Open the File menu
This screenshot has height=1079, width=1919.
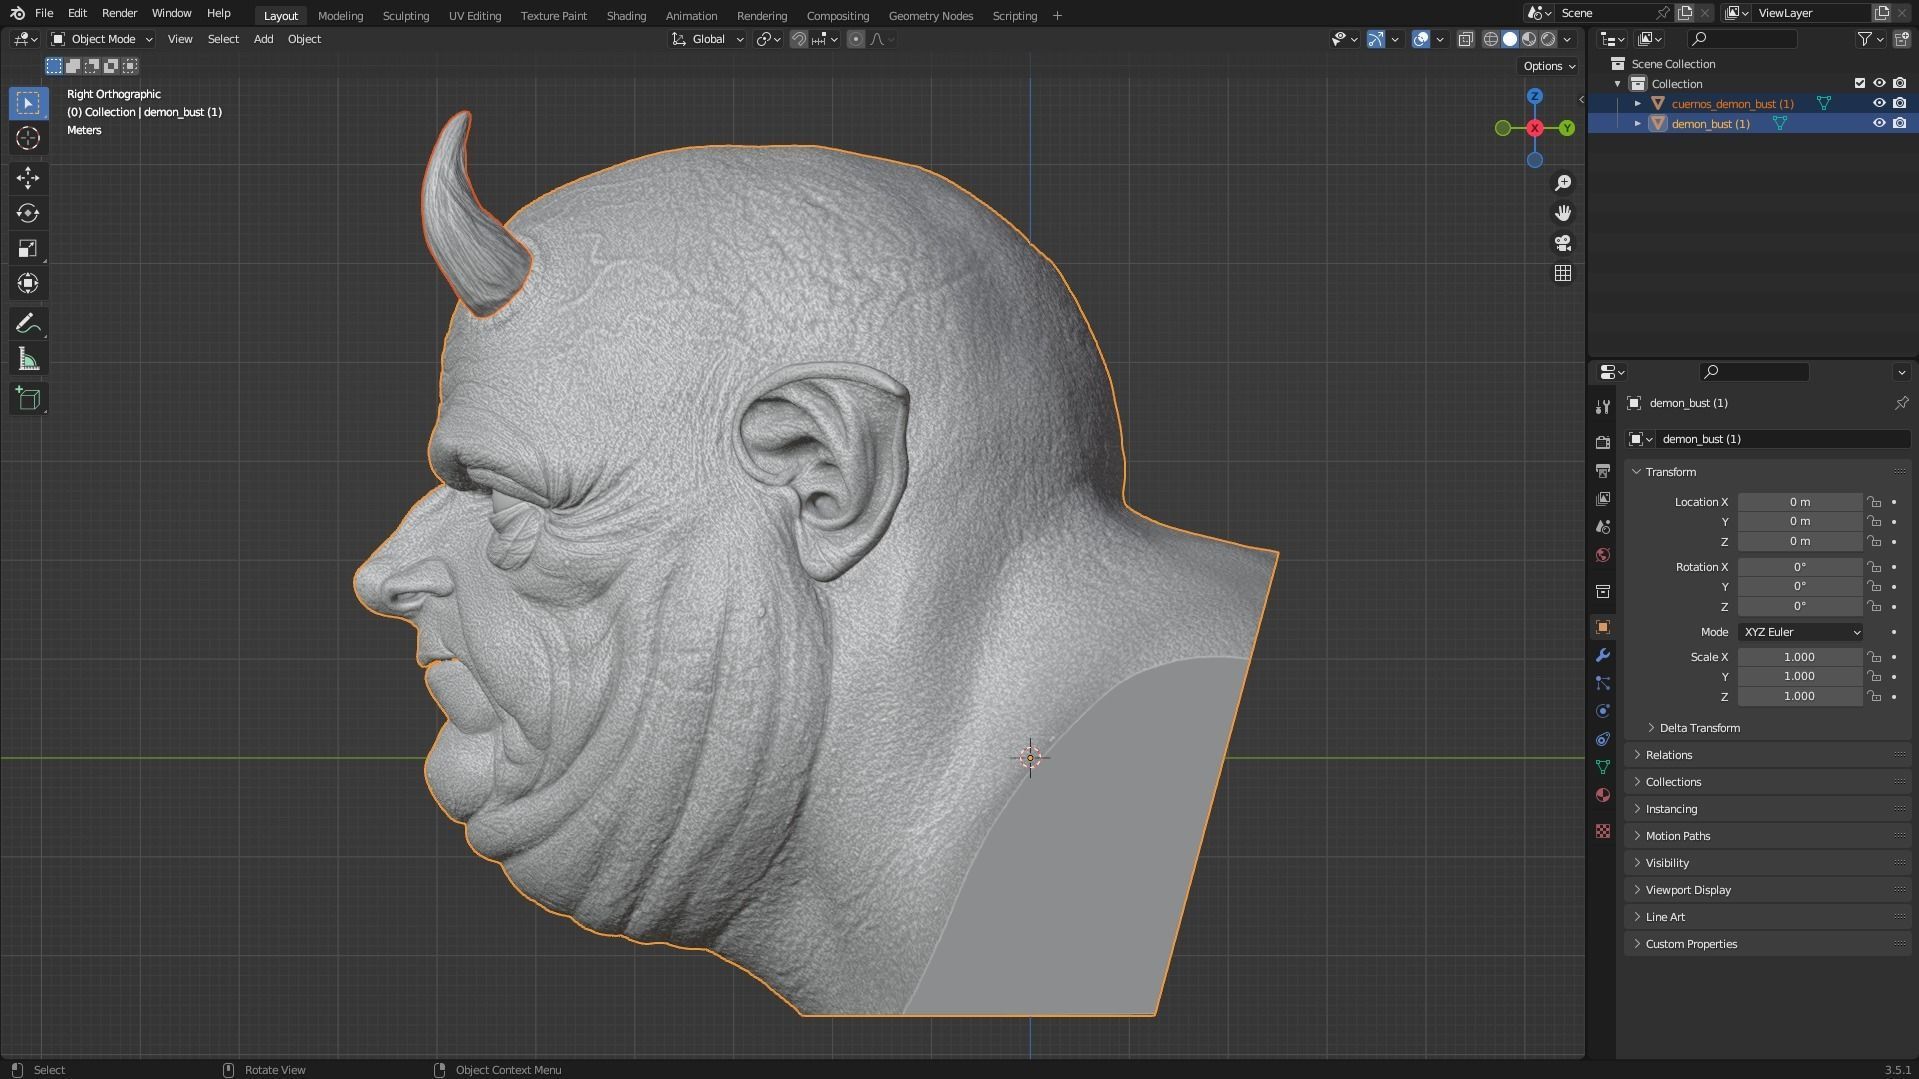pos(44,13)
